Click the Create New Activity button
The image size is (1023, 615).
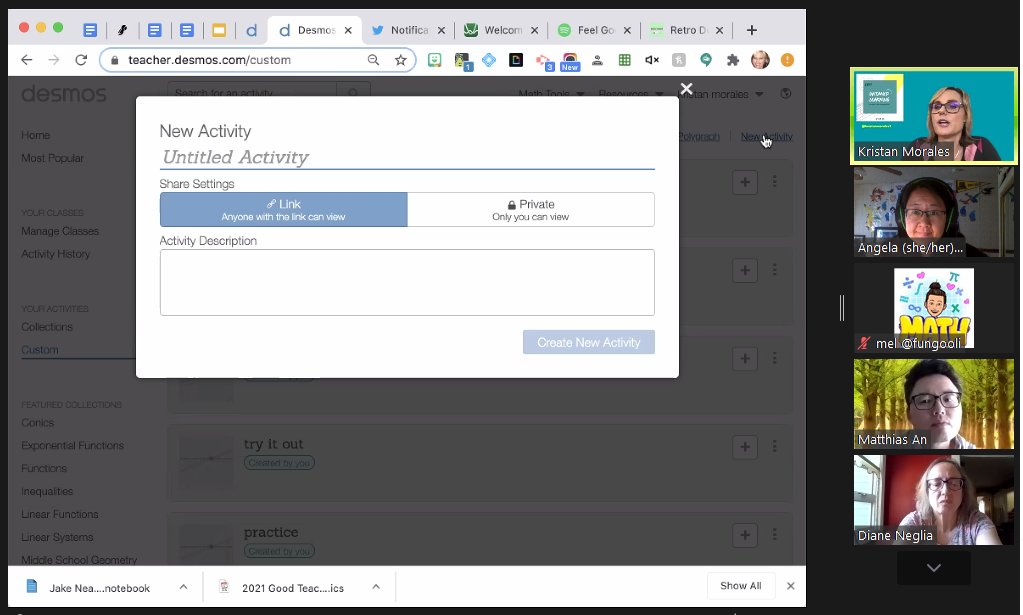588,342
